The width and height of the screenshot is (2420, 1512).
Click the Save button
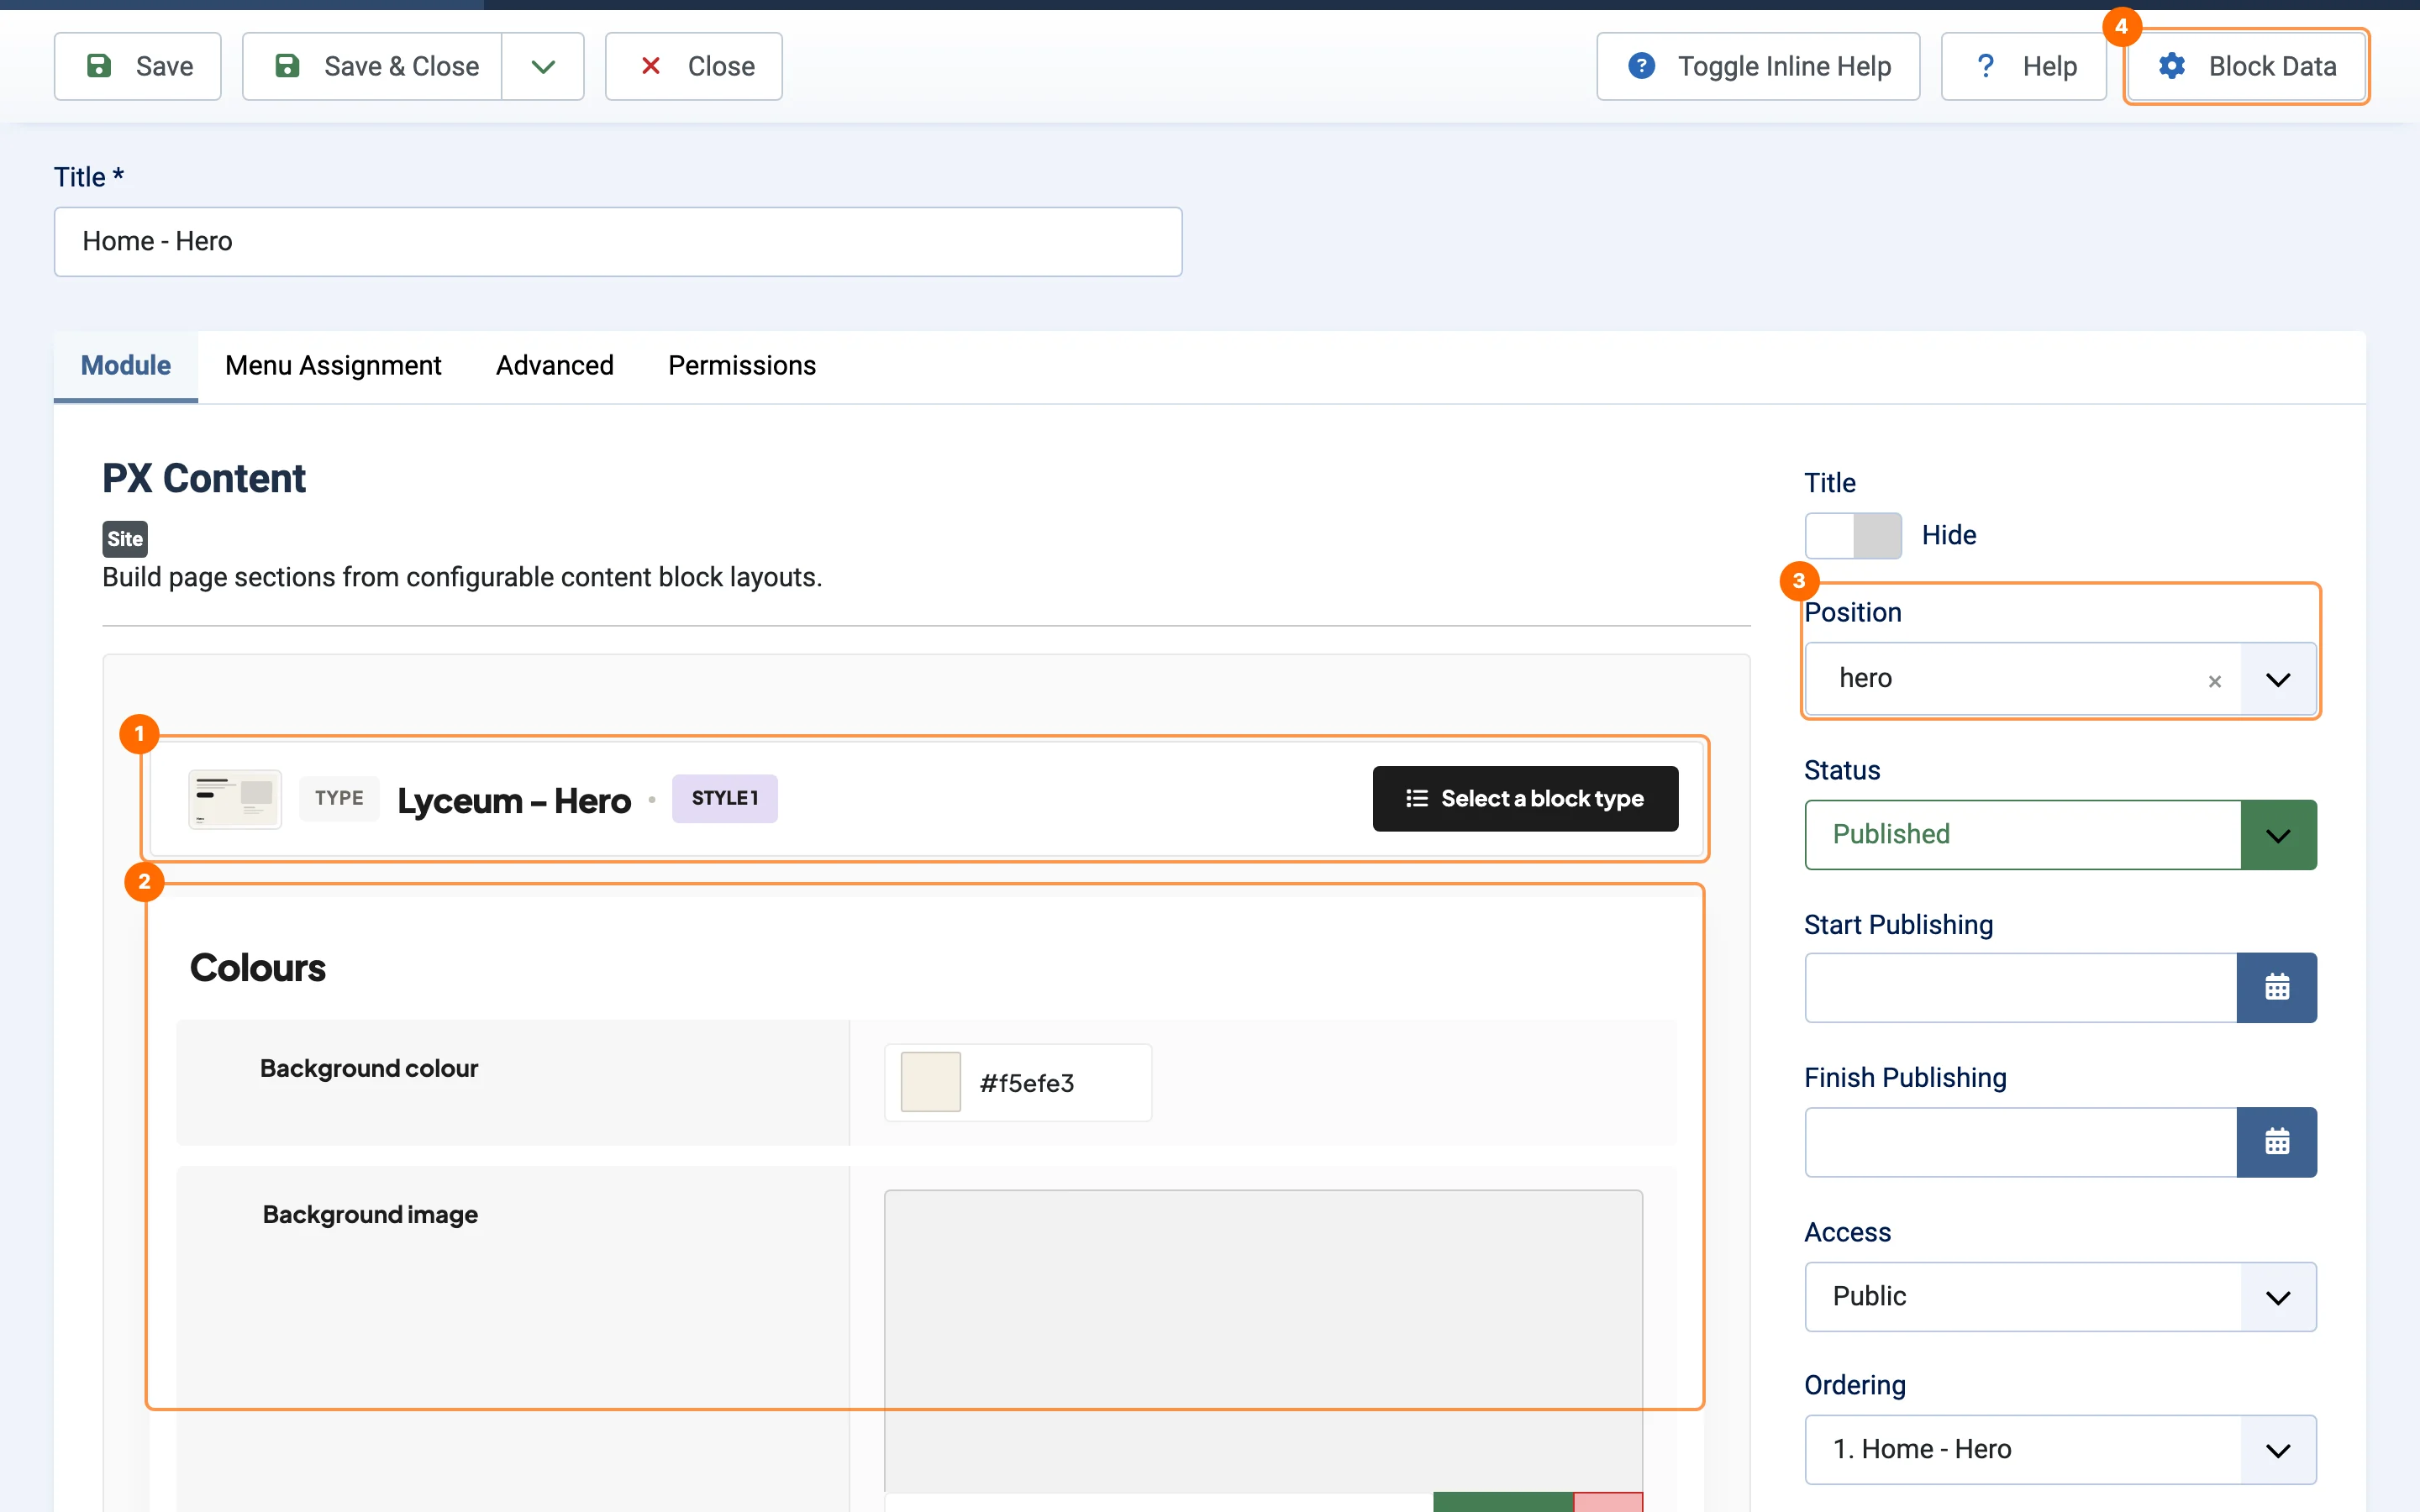137,66
